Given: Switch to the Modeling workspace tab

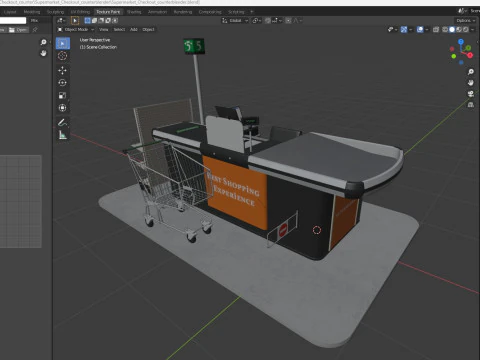Looking at the screenshot, I should (32, 12).
